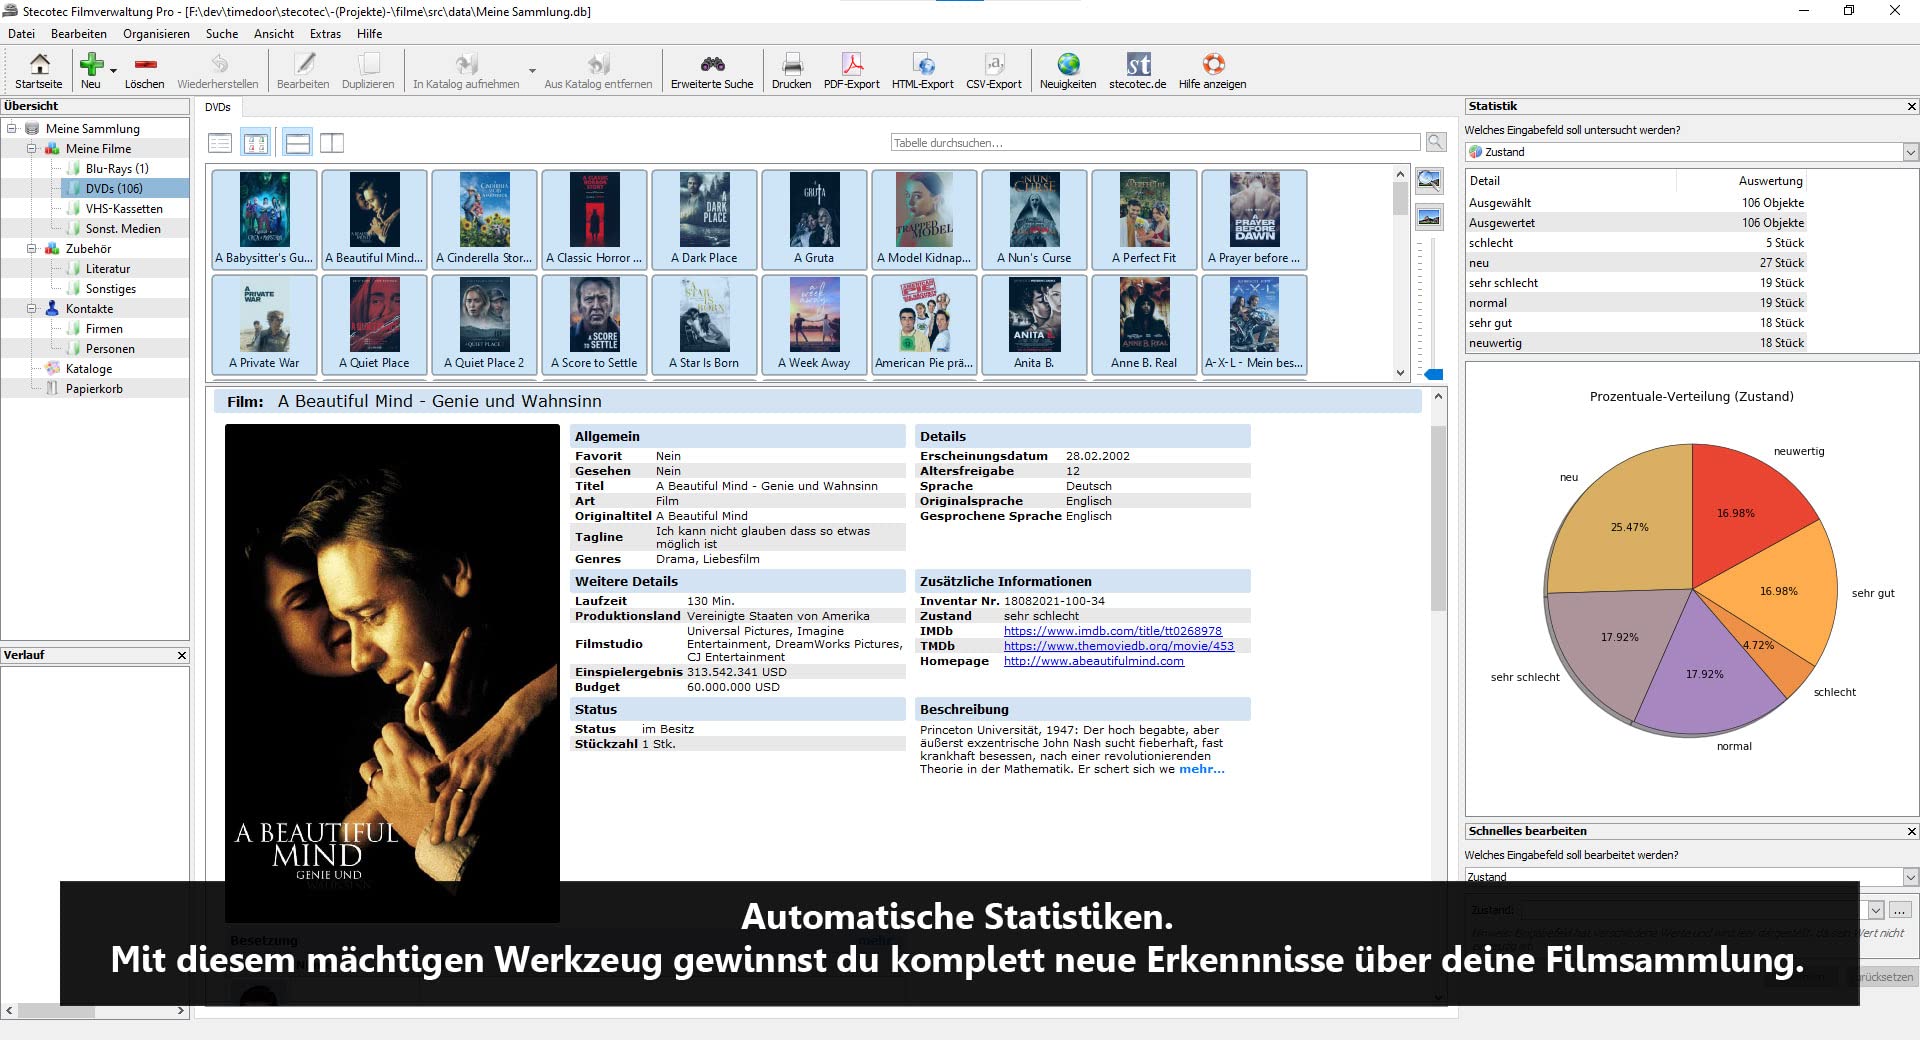Image resolution: width=1920 pixels, height=1040 pixels.
Task: Close the Schnelles bearbeiten panel
Action: 1911,831
